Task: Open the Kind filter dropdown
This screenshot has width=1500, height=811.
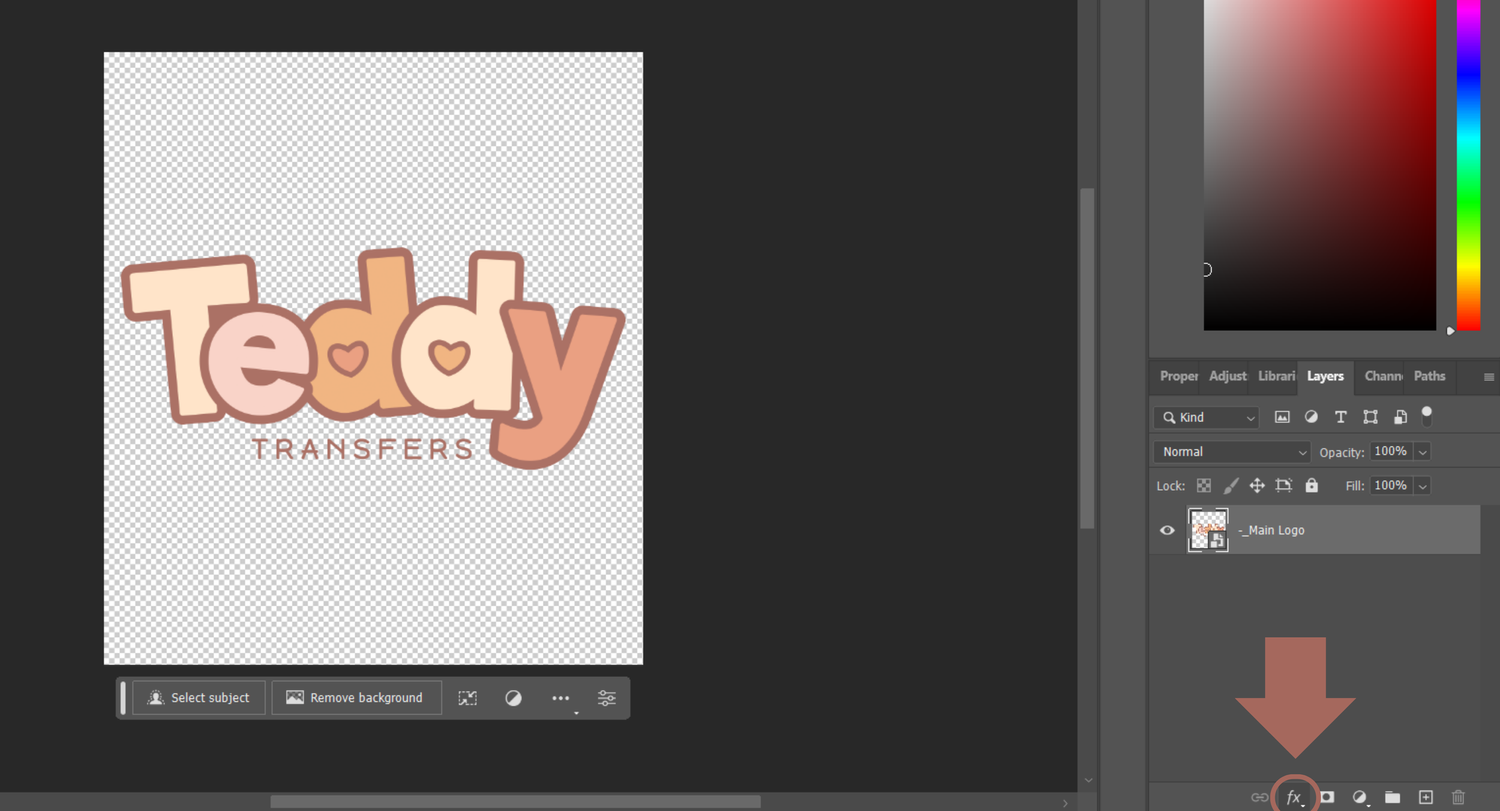Action: click(x=1206, y=417)
